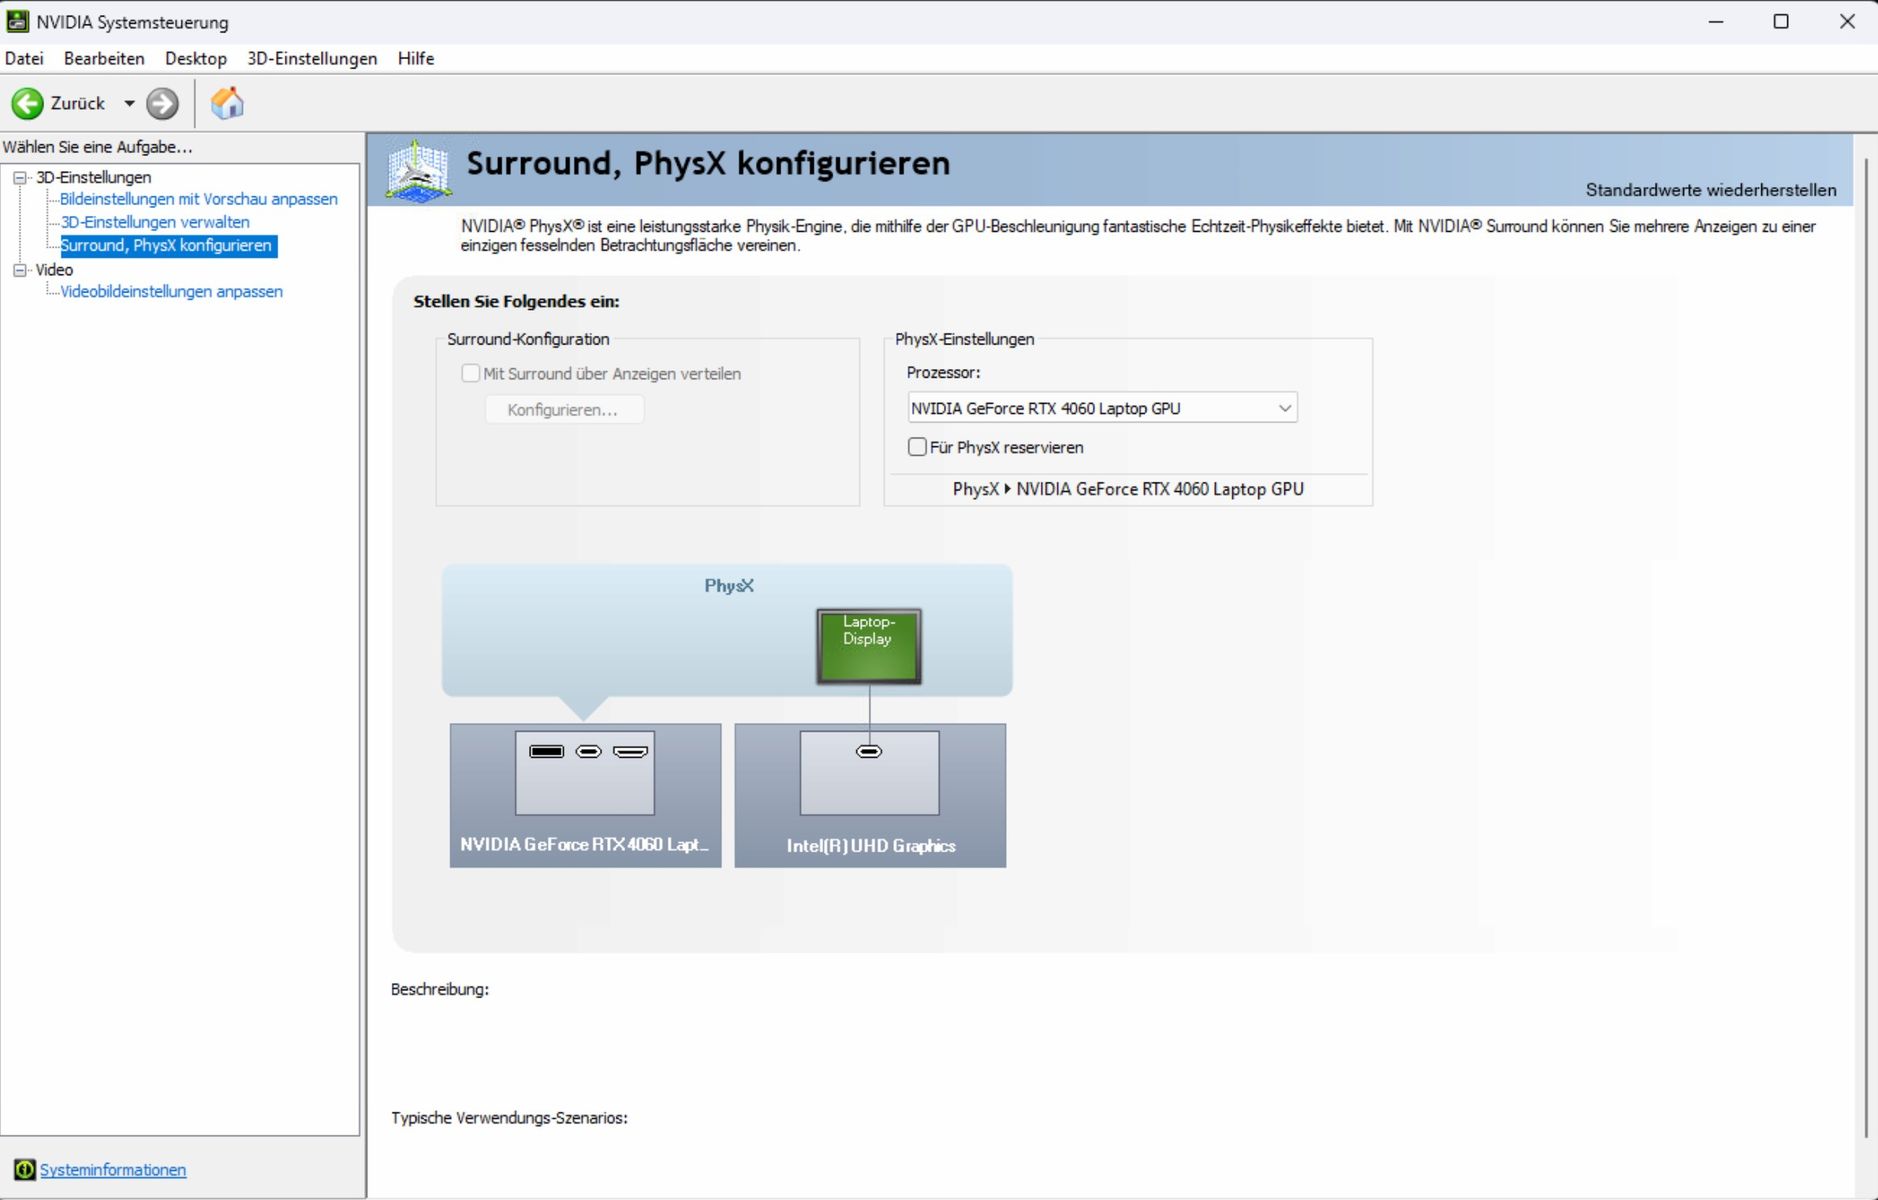The height and width of the screenshot is (1200, 1878).
Task: Click the Konfigurieren... button
Action: point(564,410)
